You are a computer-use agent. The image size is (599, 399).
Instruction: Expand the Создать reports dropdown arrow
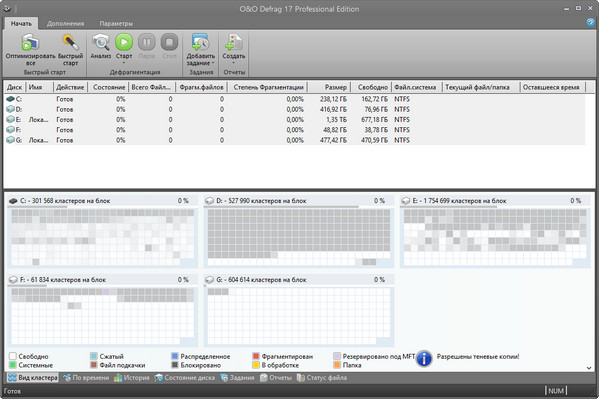[234, 63]
